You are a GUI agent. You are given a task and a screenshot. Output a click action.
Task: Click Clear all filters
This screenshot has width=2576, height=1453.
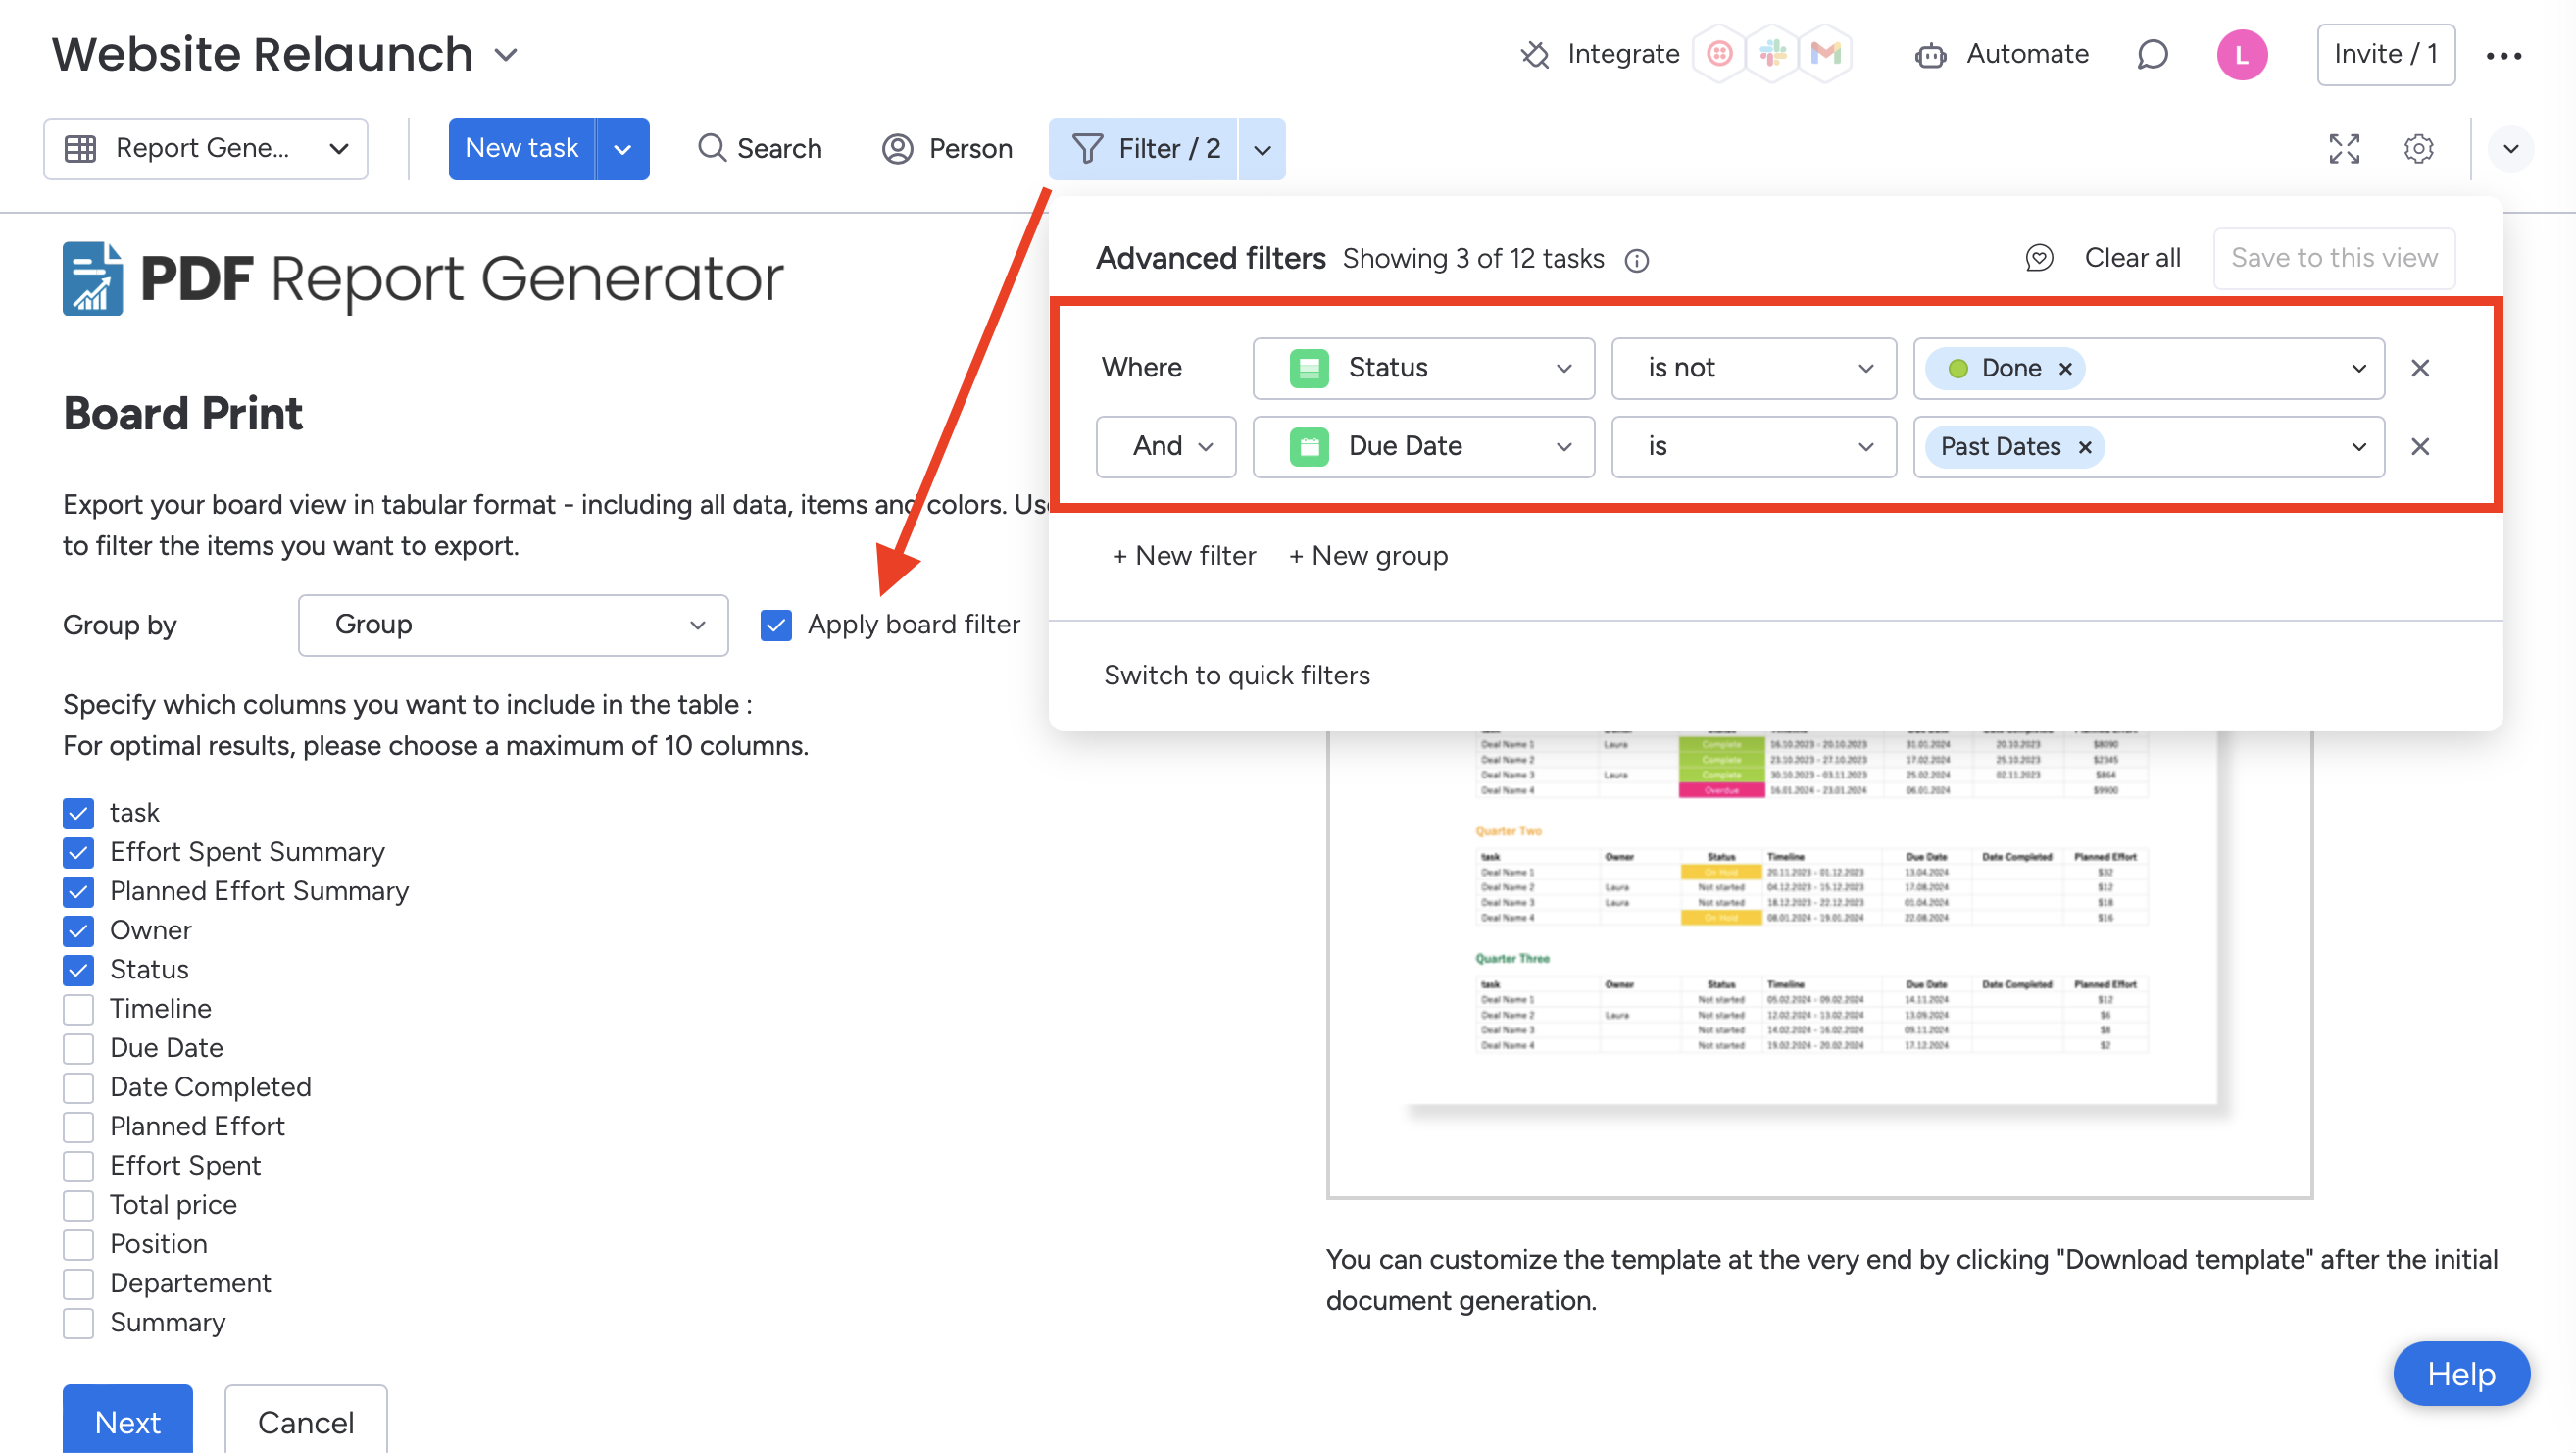pos(2132,258)
